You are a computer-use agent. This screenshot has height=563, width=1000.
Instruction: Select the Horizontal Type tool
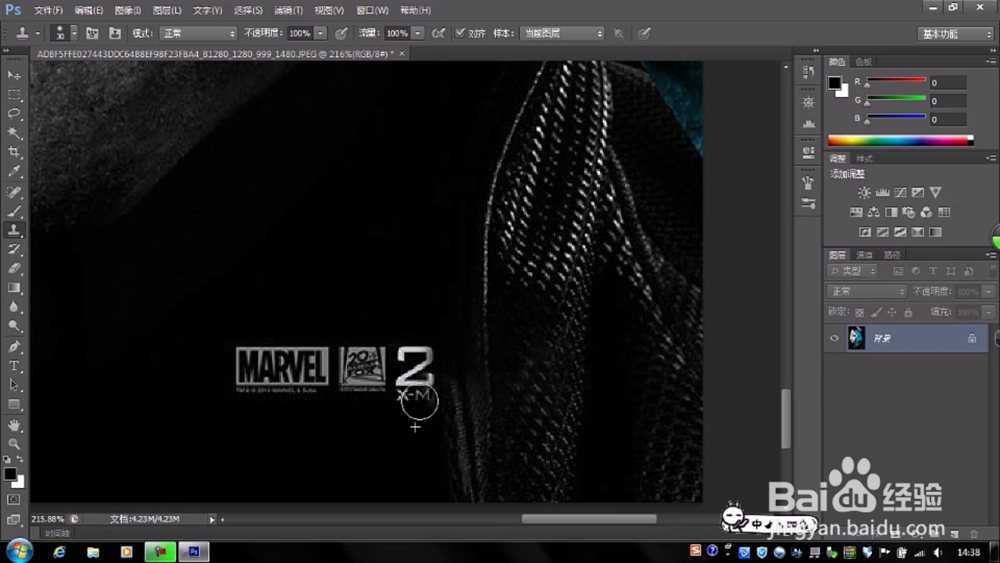tap(14, 365)
